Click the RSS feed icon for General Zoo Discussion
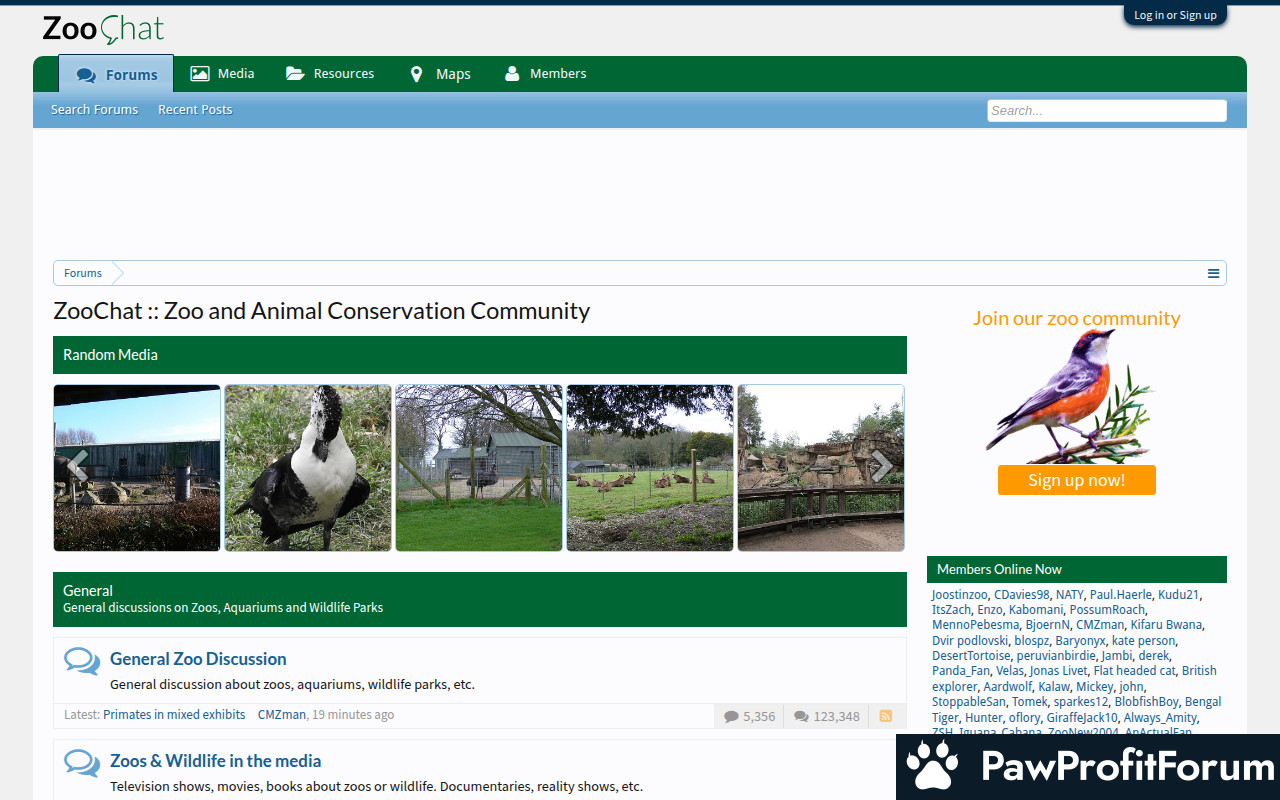This screenshot has width=1280, height=800. click(x=886, y=716)
